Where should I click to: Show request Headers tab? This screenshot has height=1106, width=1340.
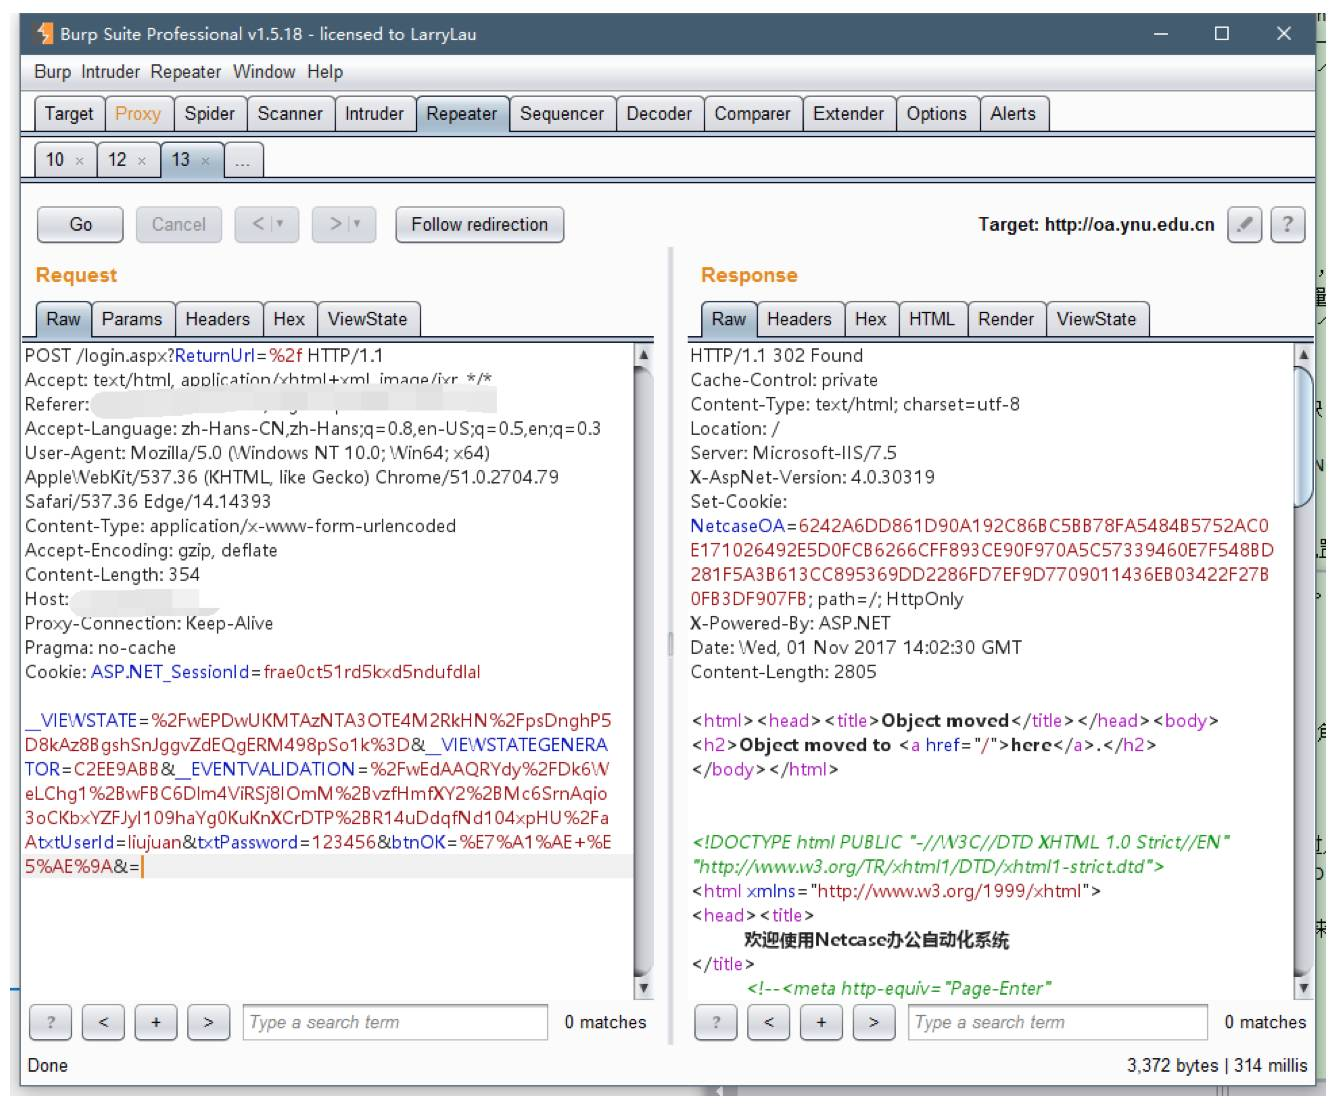click(x=218, y=319)
